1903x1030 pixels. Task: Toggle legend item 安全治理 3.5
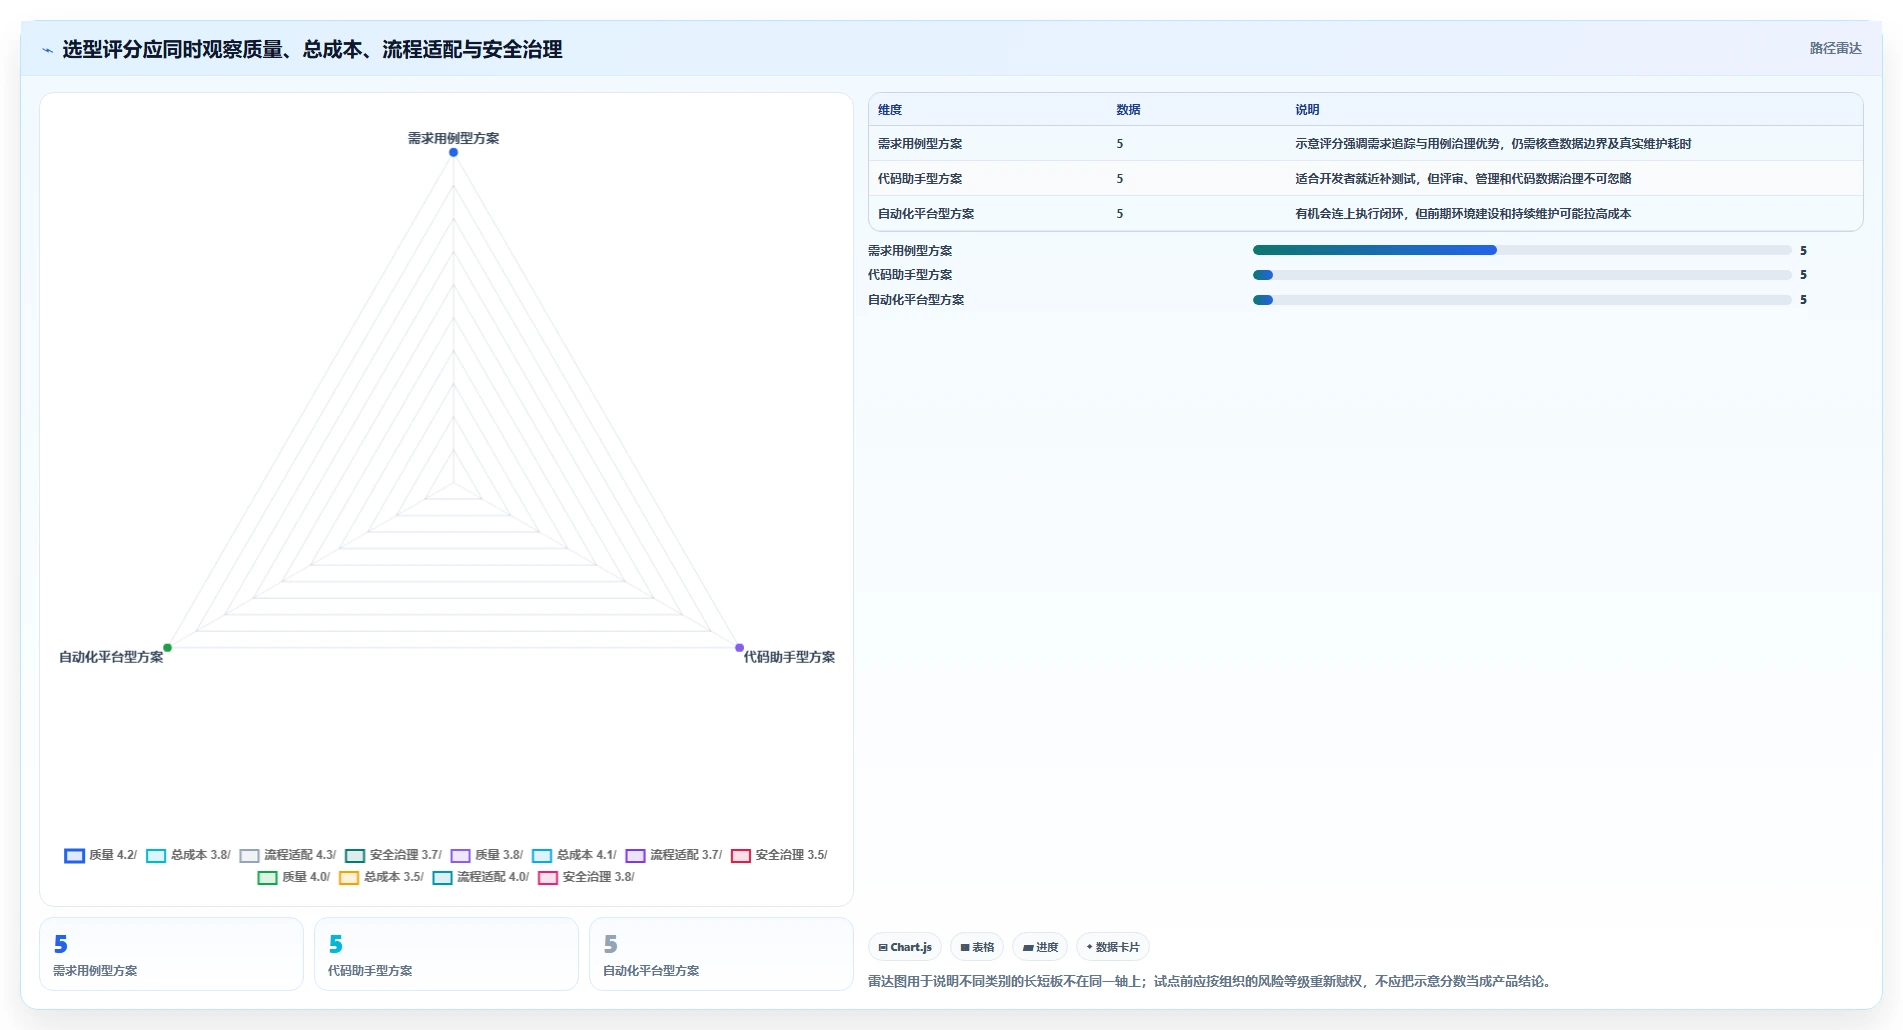779,855
